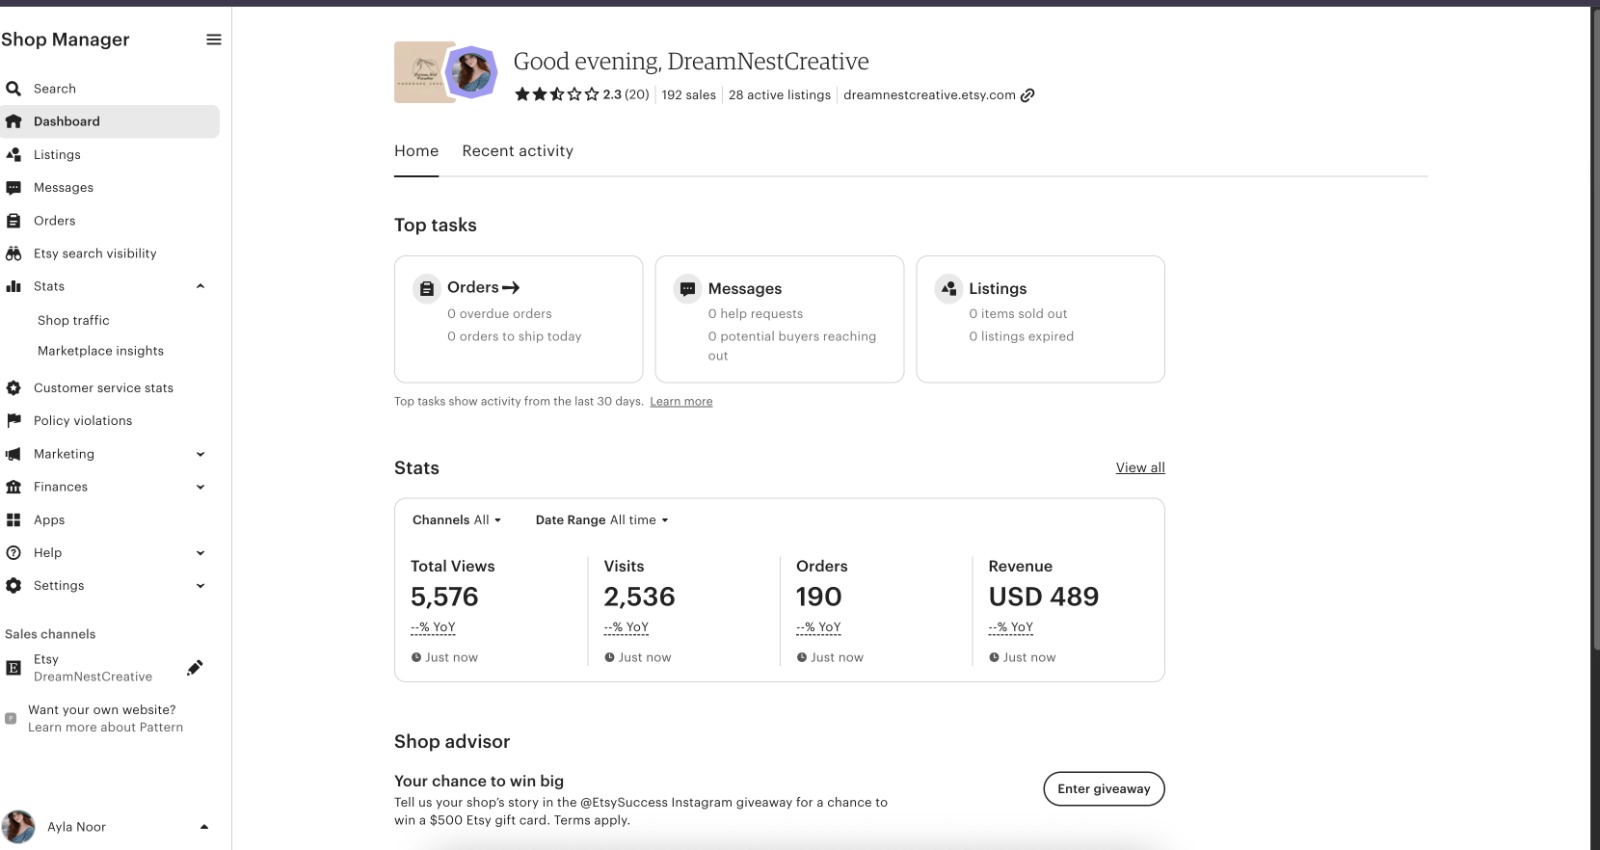Screen dimensions: 1600x850
Task: Click the Orders clipboard icon in sidebar
Action: tap(13, 220)
